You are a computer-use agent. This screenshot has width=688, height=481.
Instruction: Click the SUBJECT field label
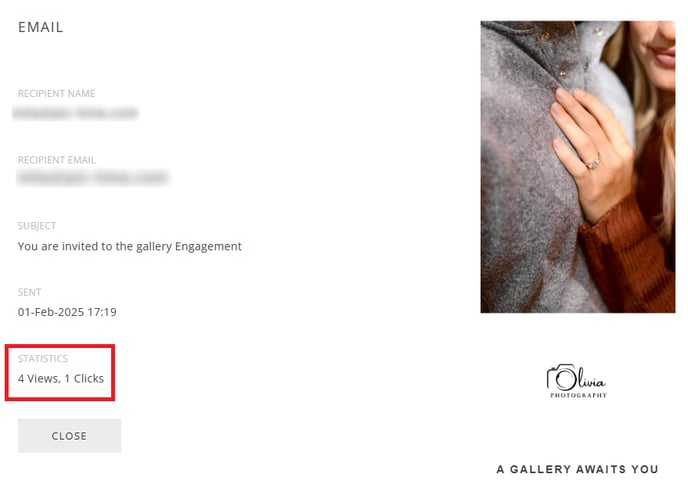[37, 226]
